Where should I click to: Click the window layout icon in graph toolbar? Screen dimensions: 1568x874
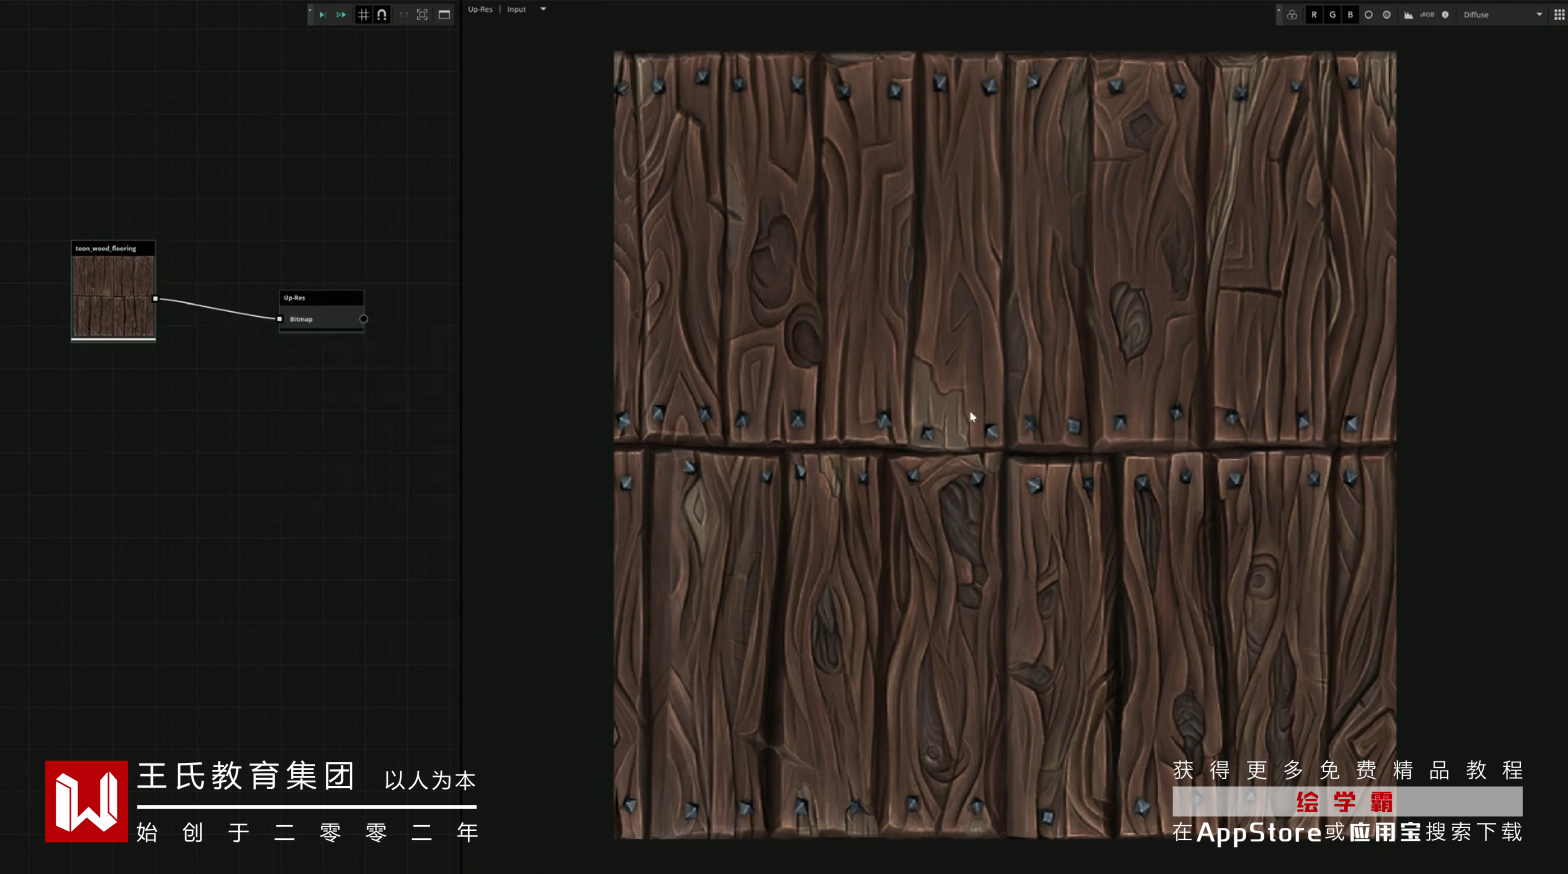click(444, 15)
